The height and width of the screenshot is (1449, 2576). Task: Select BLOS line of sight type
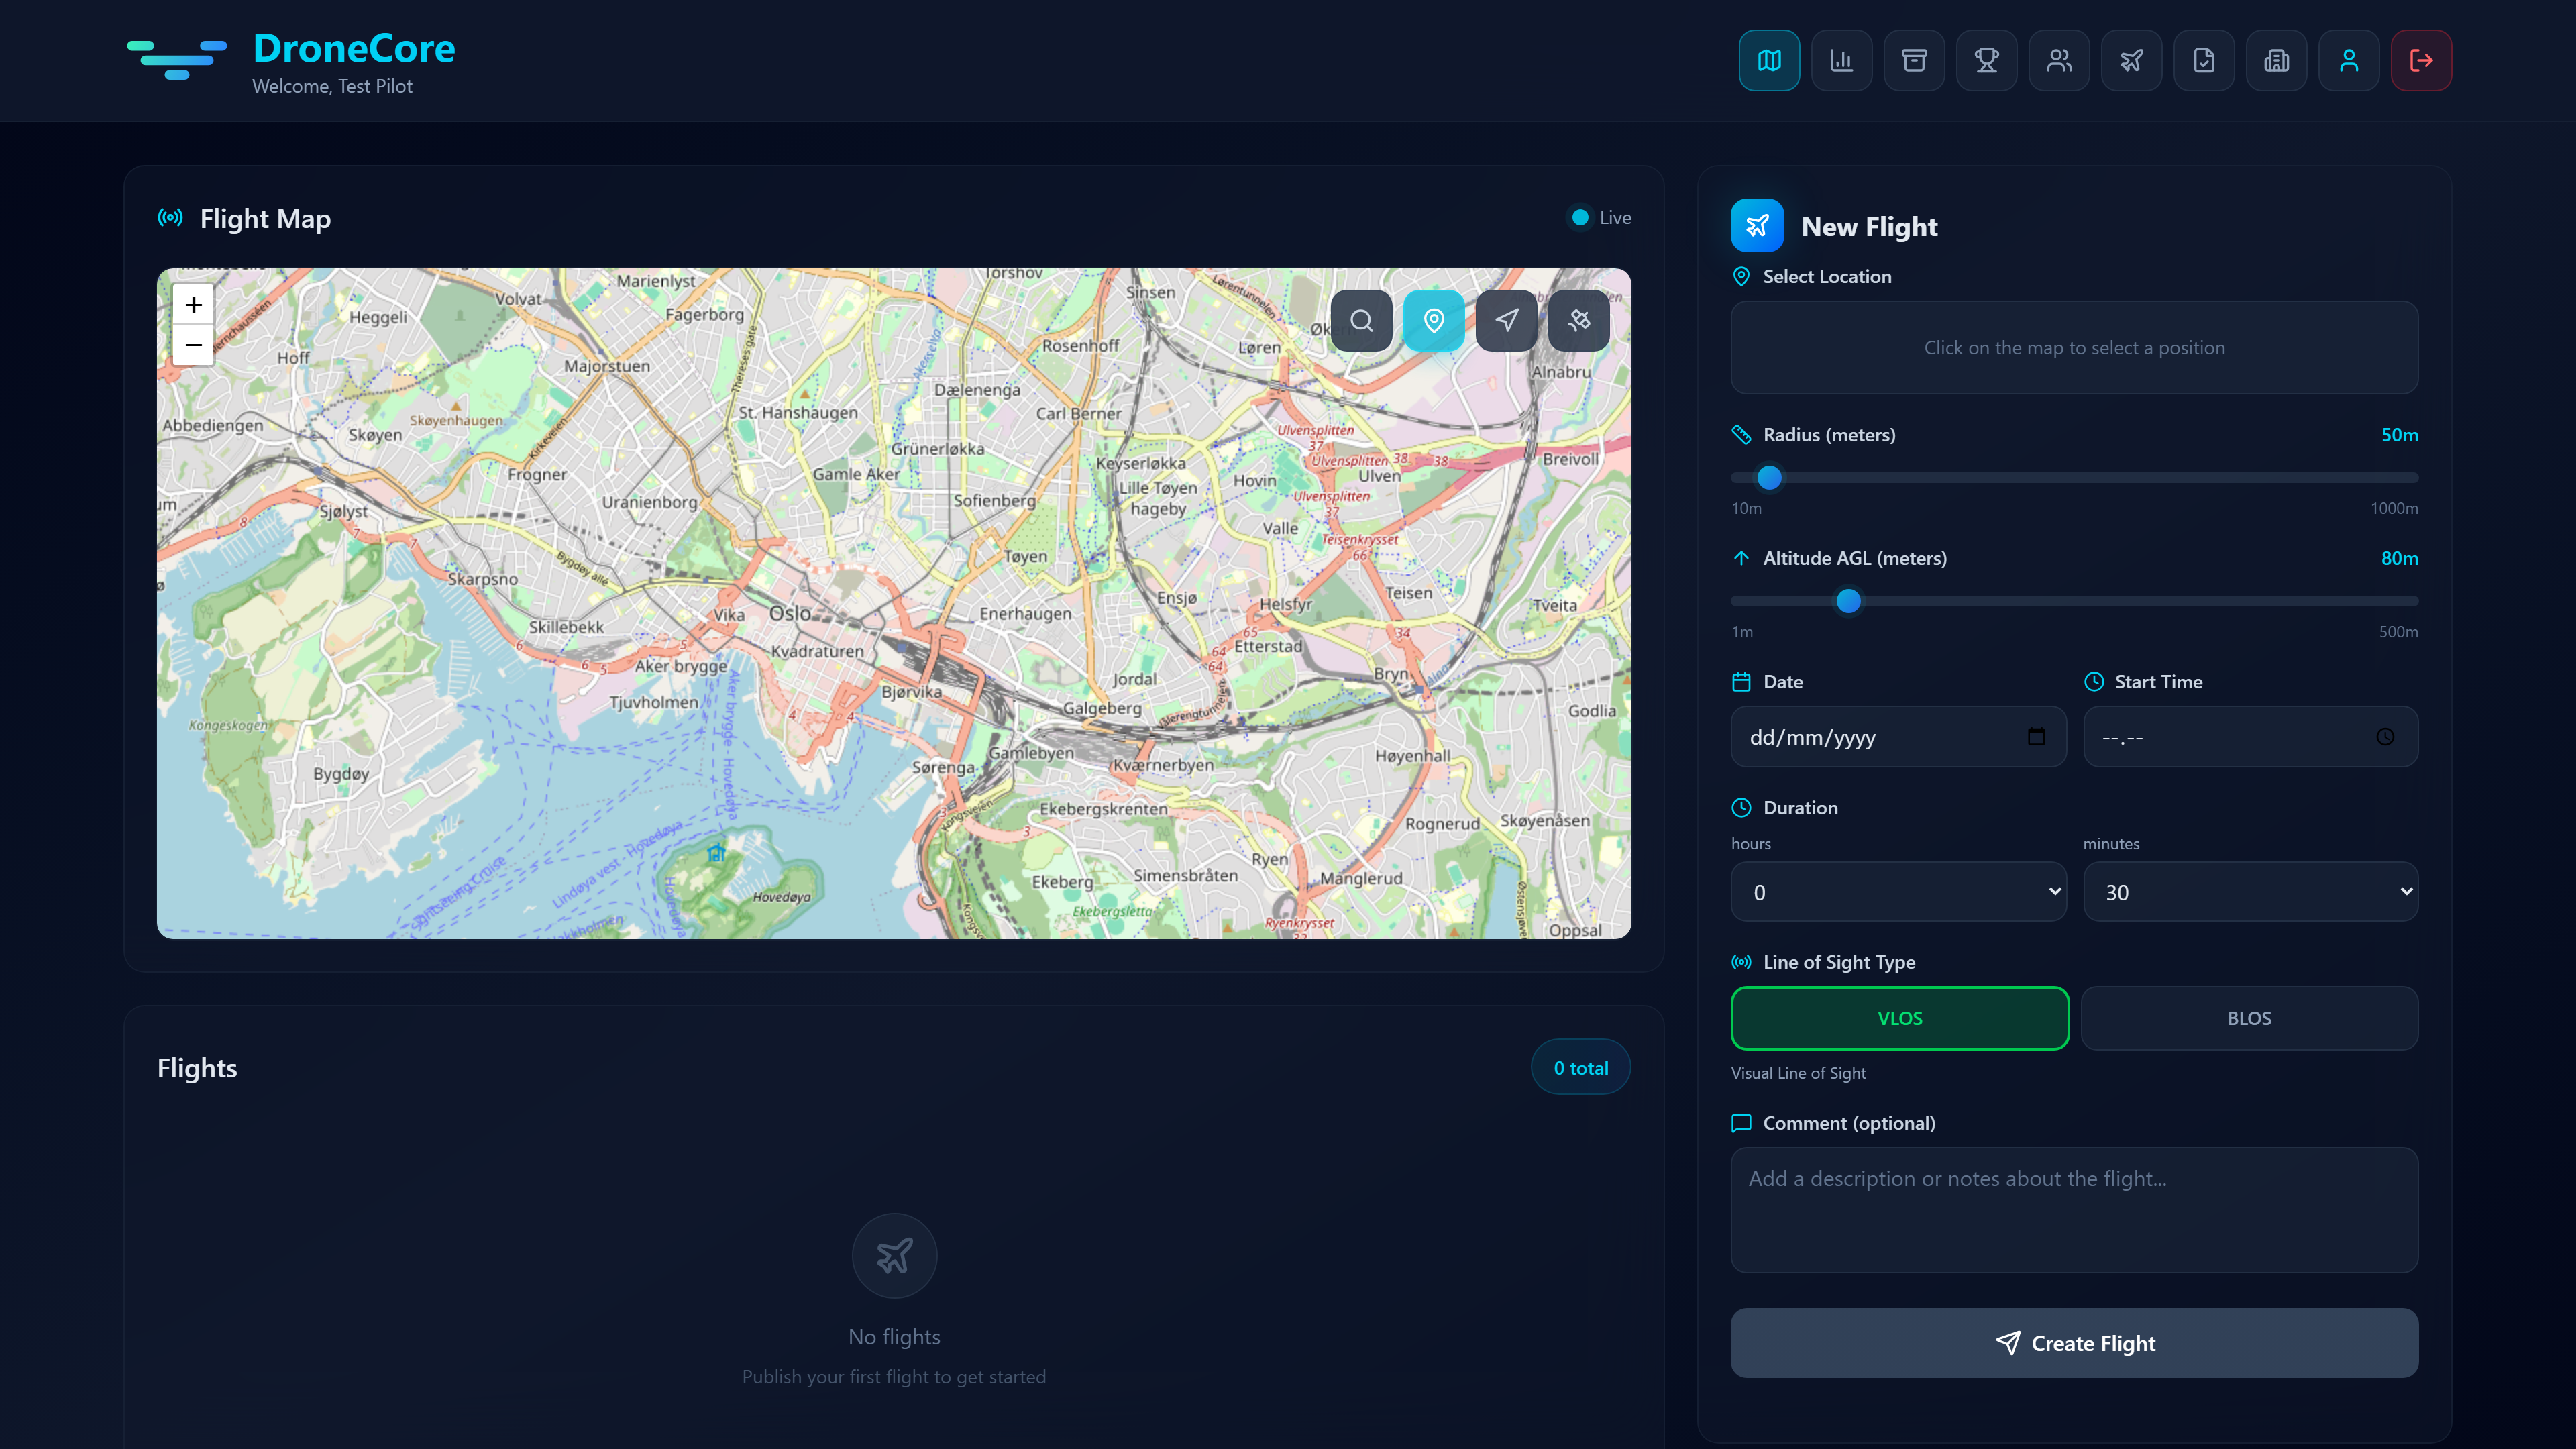point(2249,1018)
